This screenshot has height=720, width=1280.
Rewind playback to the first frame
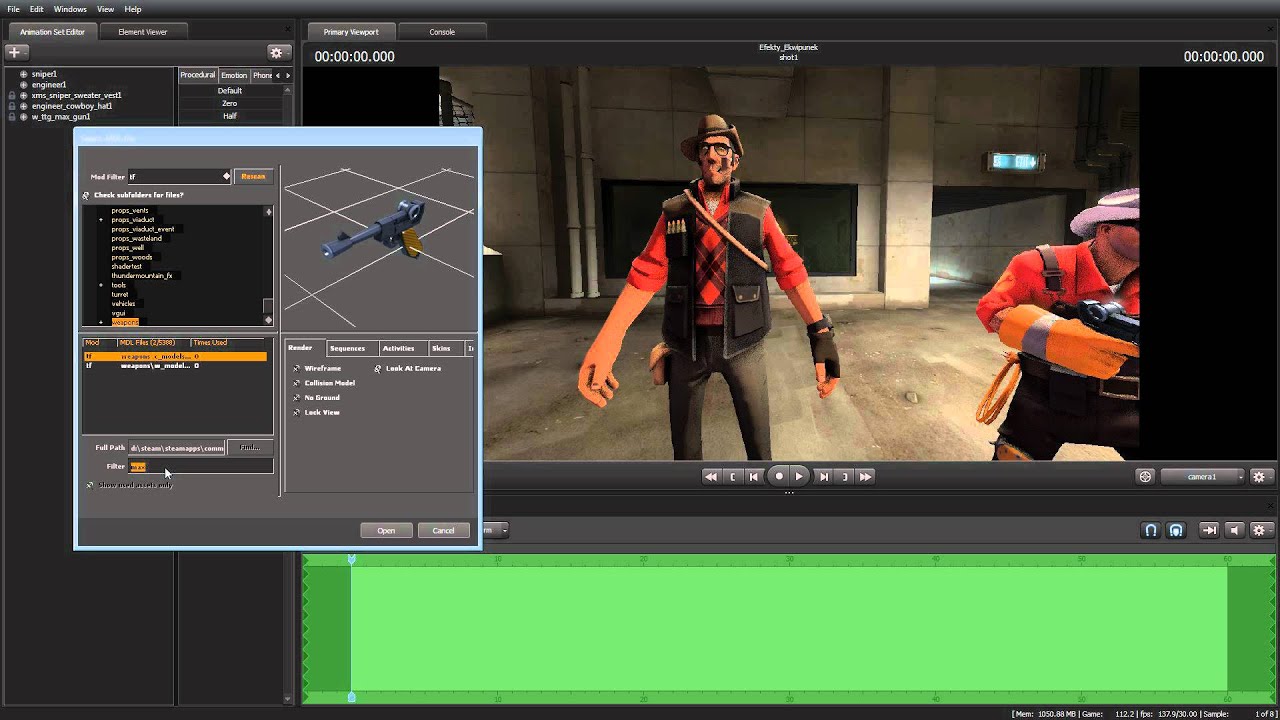(710, 477)
